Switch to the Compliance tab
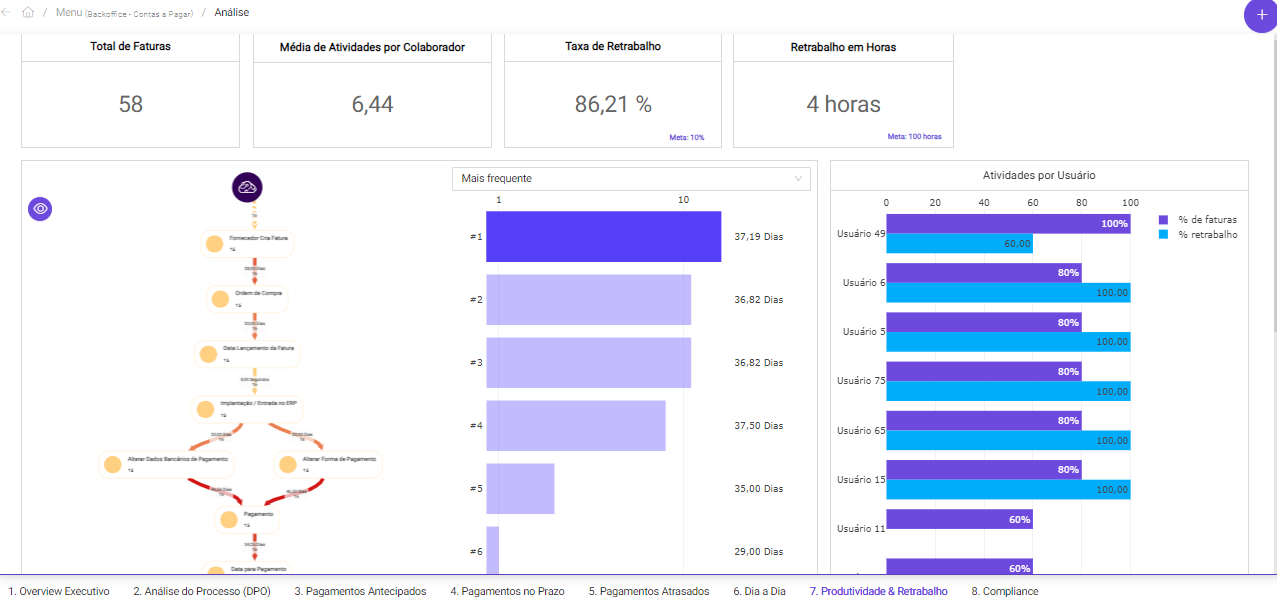This screenshot has width=1277, height=606. pos(1003,591)
